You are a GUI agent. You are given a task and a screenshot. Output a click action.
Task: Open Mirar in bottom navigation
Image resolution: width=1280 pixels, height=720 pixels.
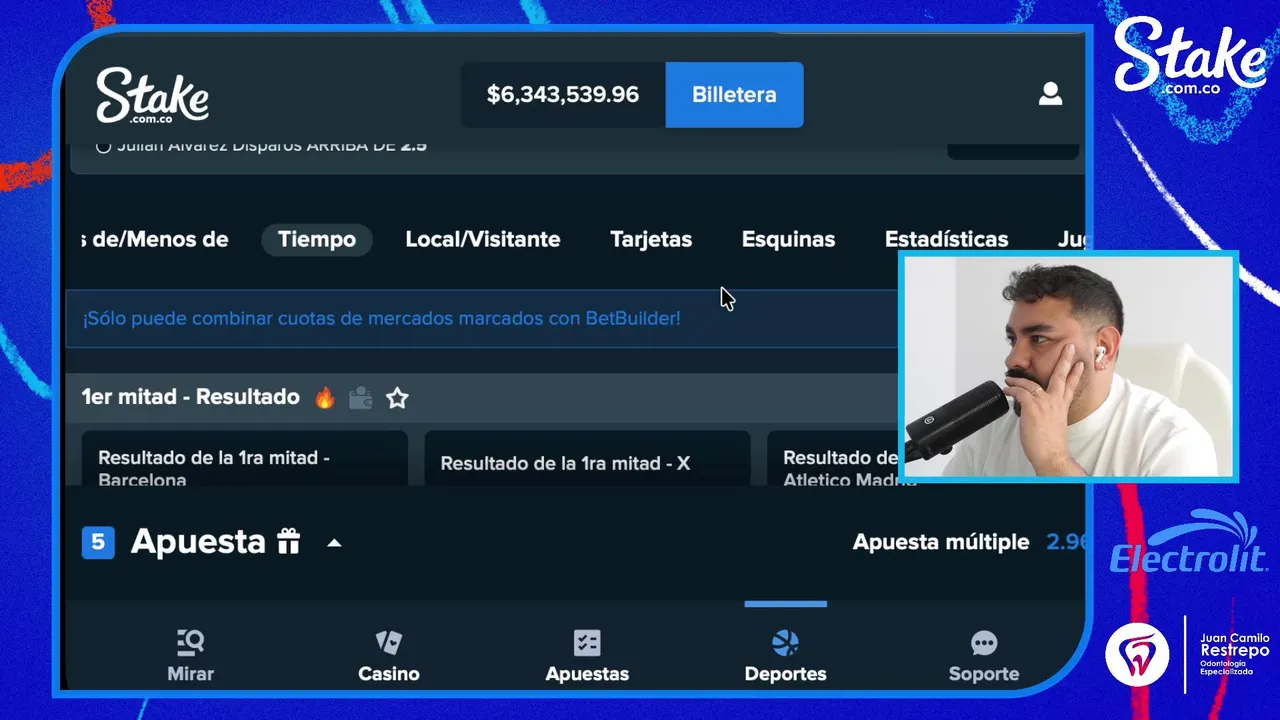[x=190, y=656]
